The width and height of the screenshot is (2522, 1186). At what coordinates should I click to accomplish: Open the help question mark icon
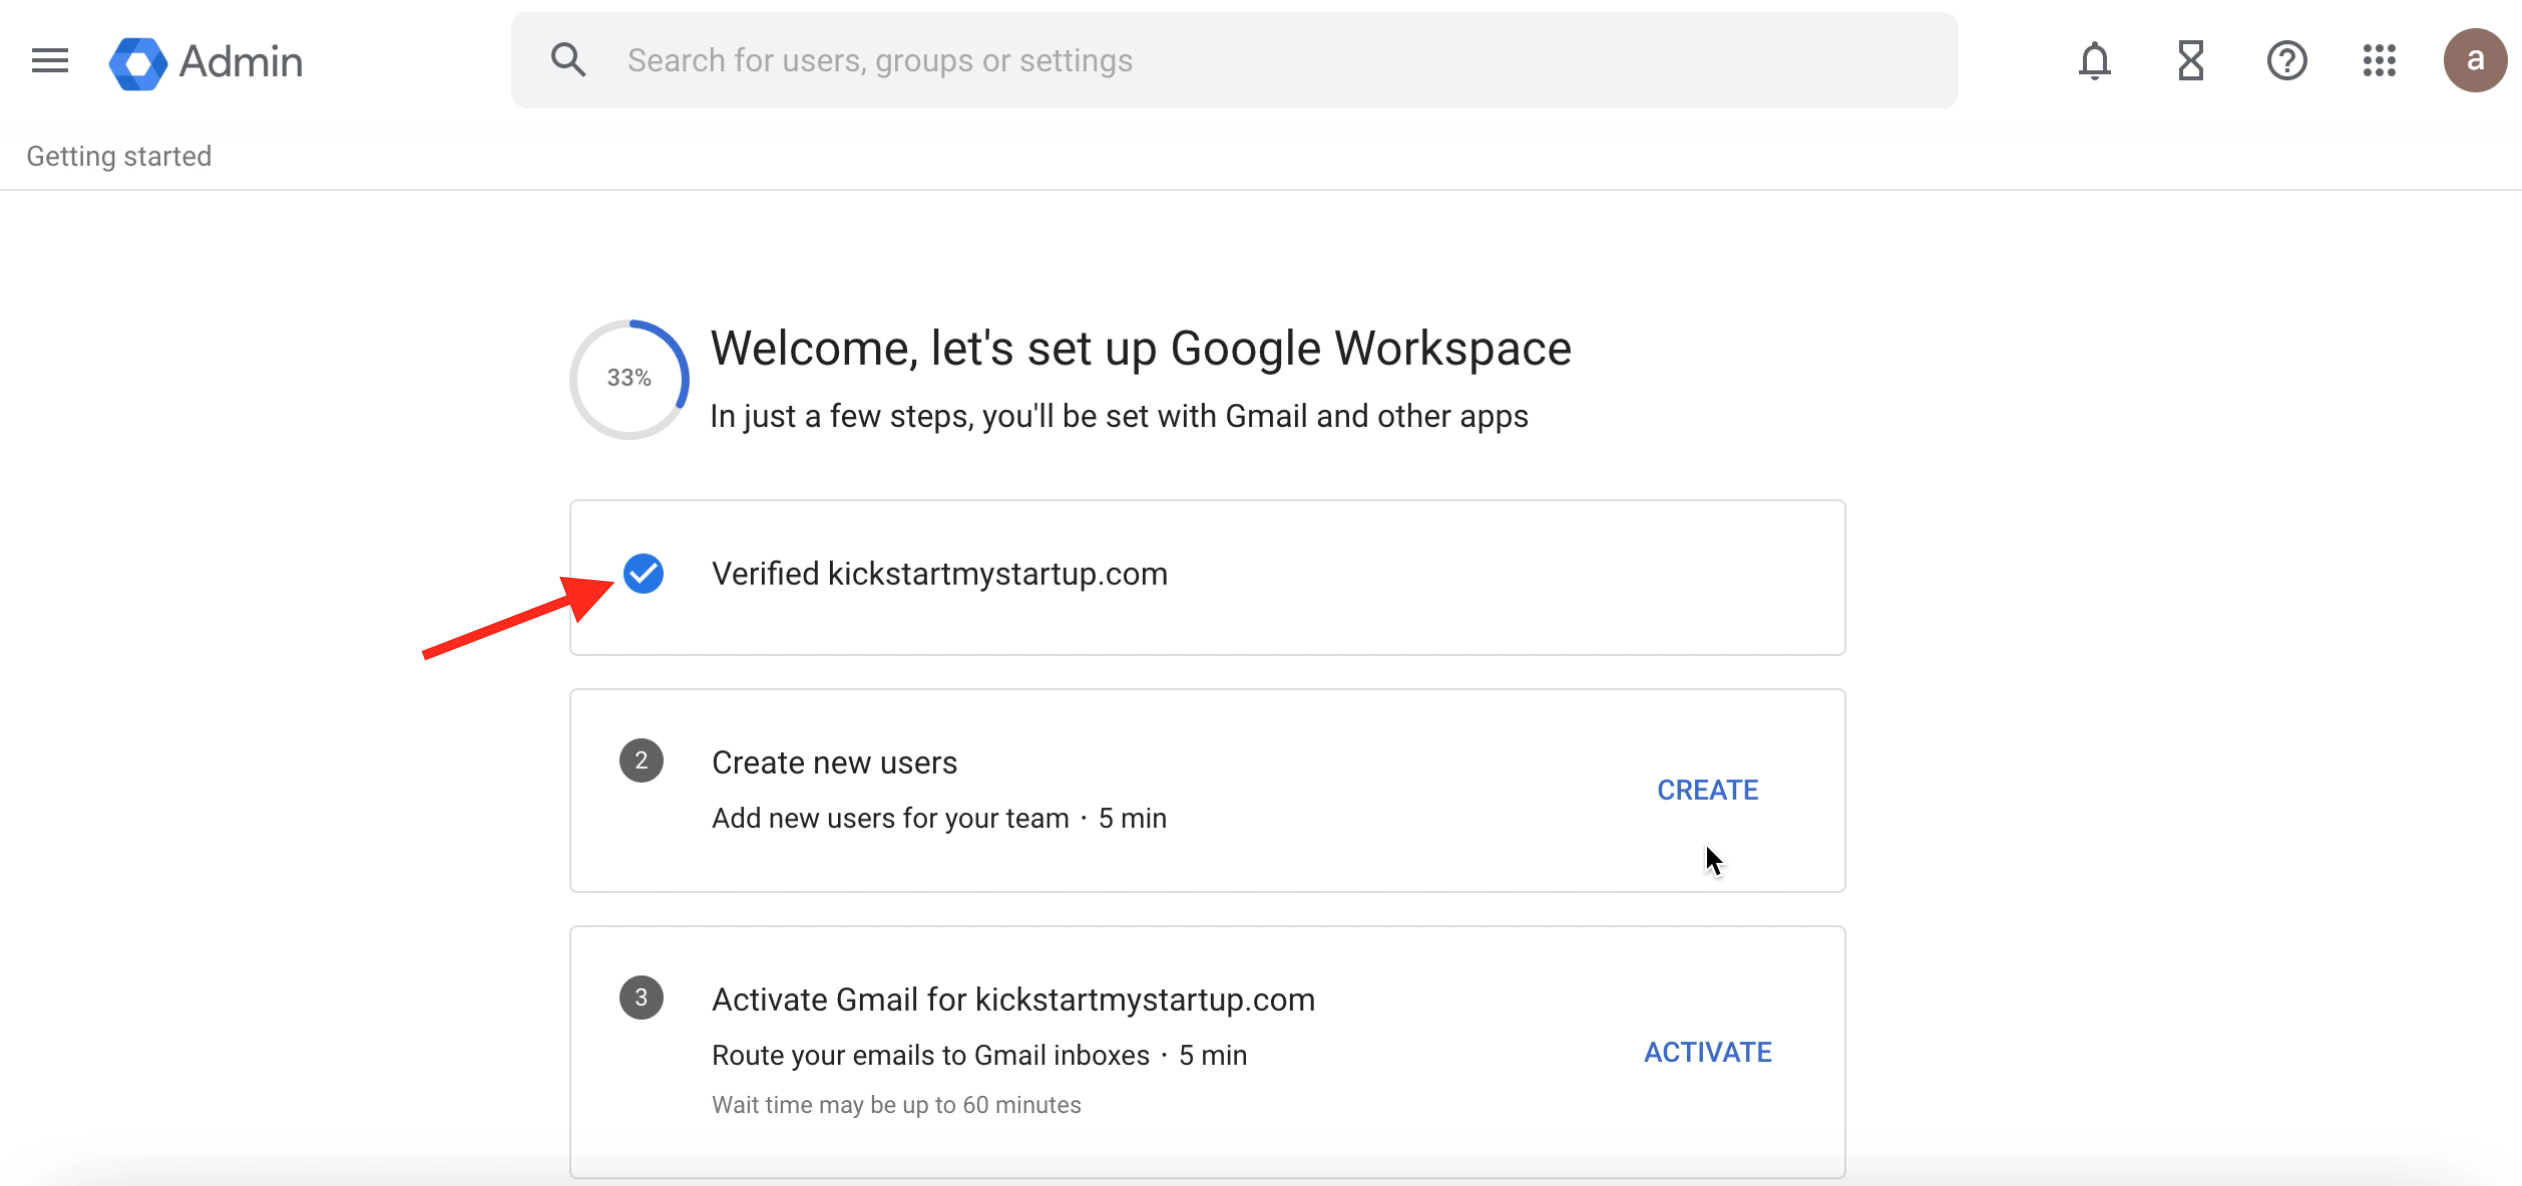click(x=2286, y=61)
